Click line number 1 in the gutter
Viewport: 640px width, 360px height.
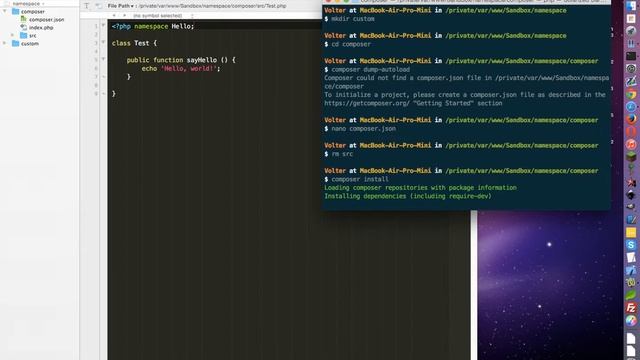96,26
